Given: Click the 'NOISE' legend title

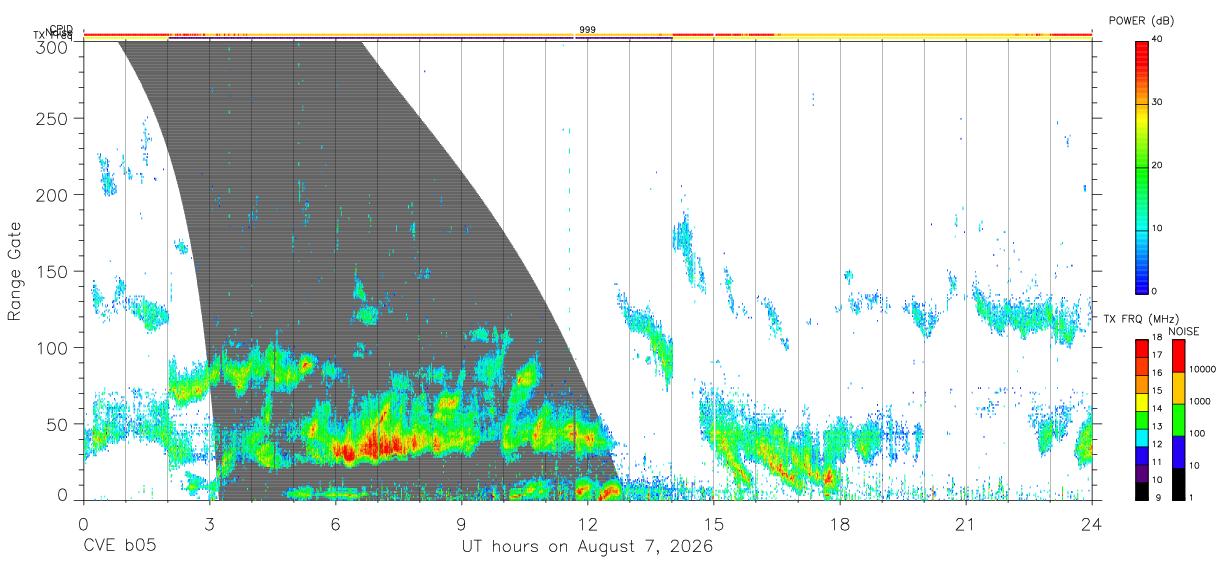Looking at the screenshot, I should 1185,331.
